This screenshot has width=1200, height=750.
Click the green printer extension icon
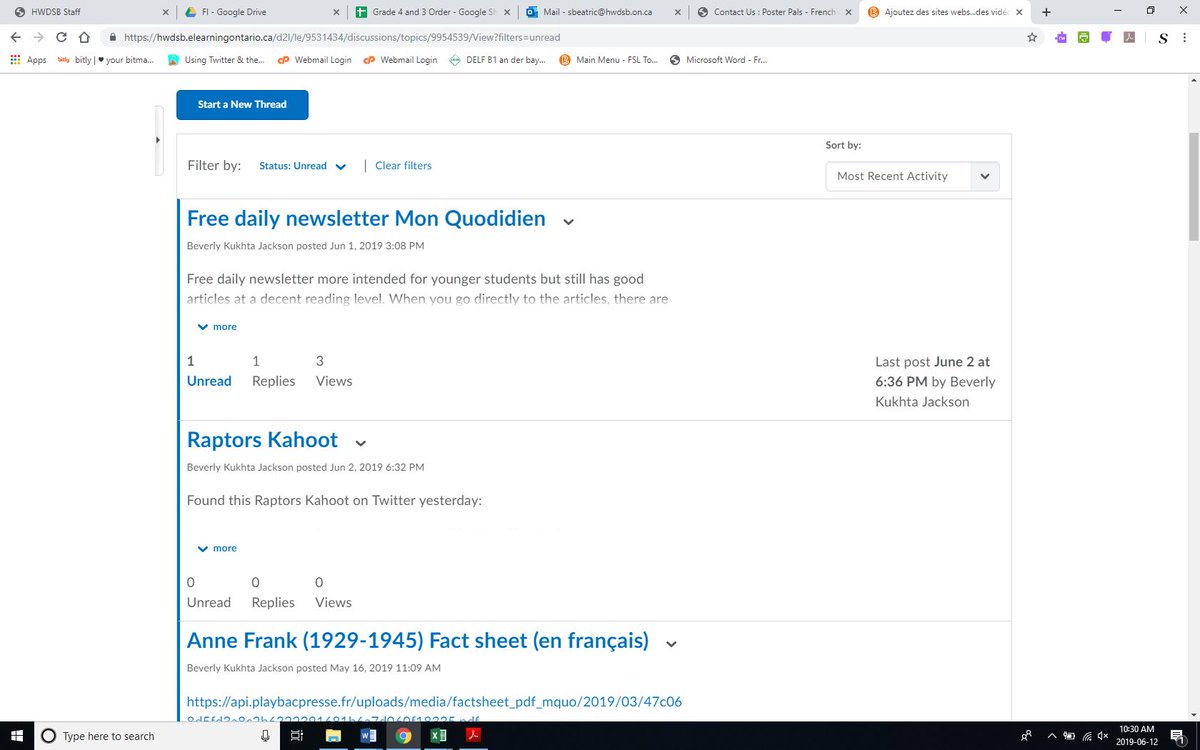pos(1083,37)
